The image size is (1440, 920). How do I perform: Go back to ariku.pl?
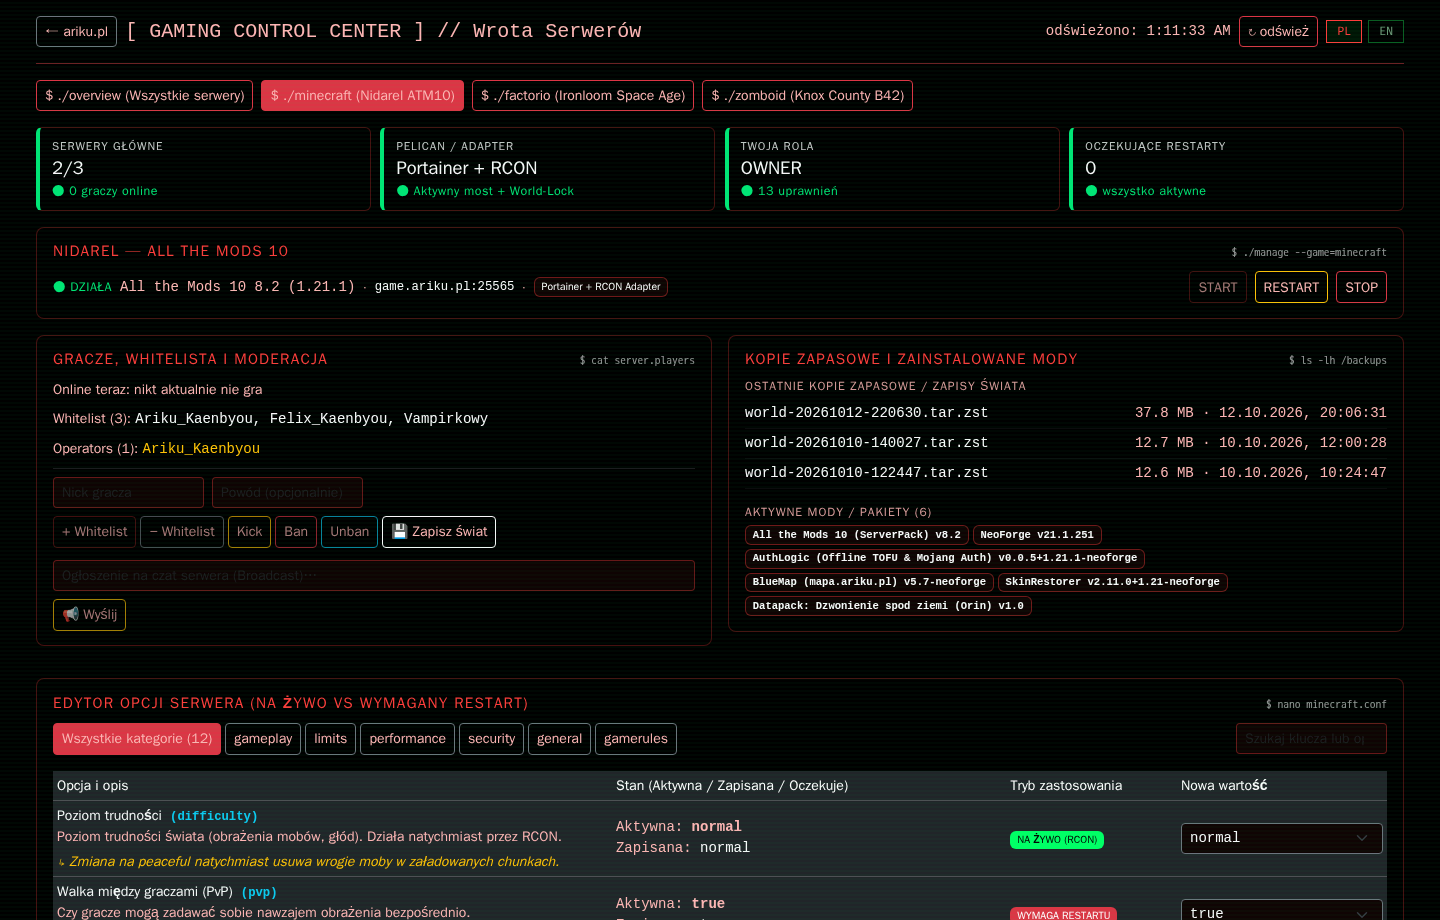[76, 31]
